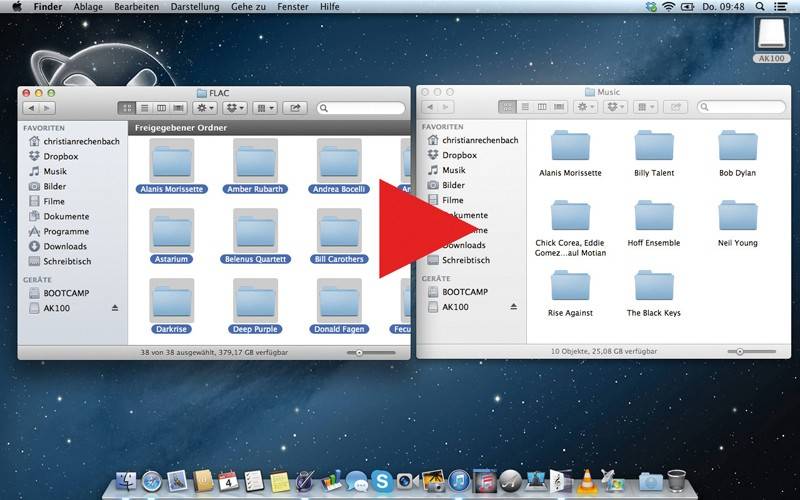Switch FLAC window to Cover Flow view
Screen dimensions: 800x500
tap(178, 108)
